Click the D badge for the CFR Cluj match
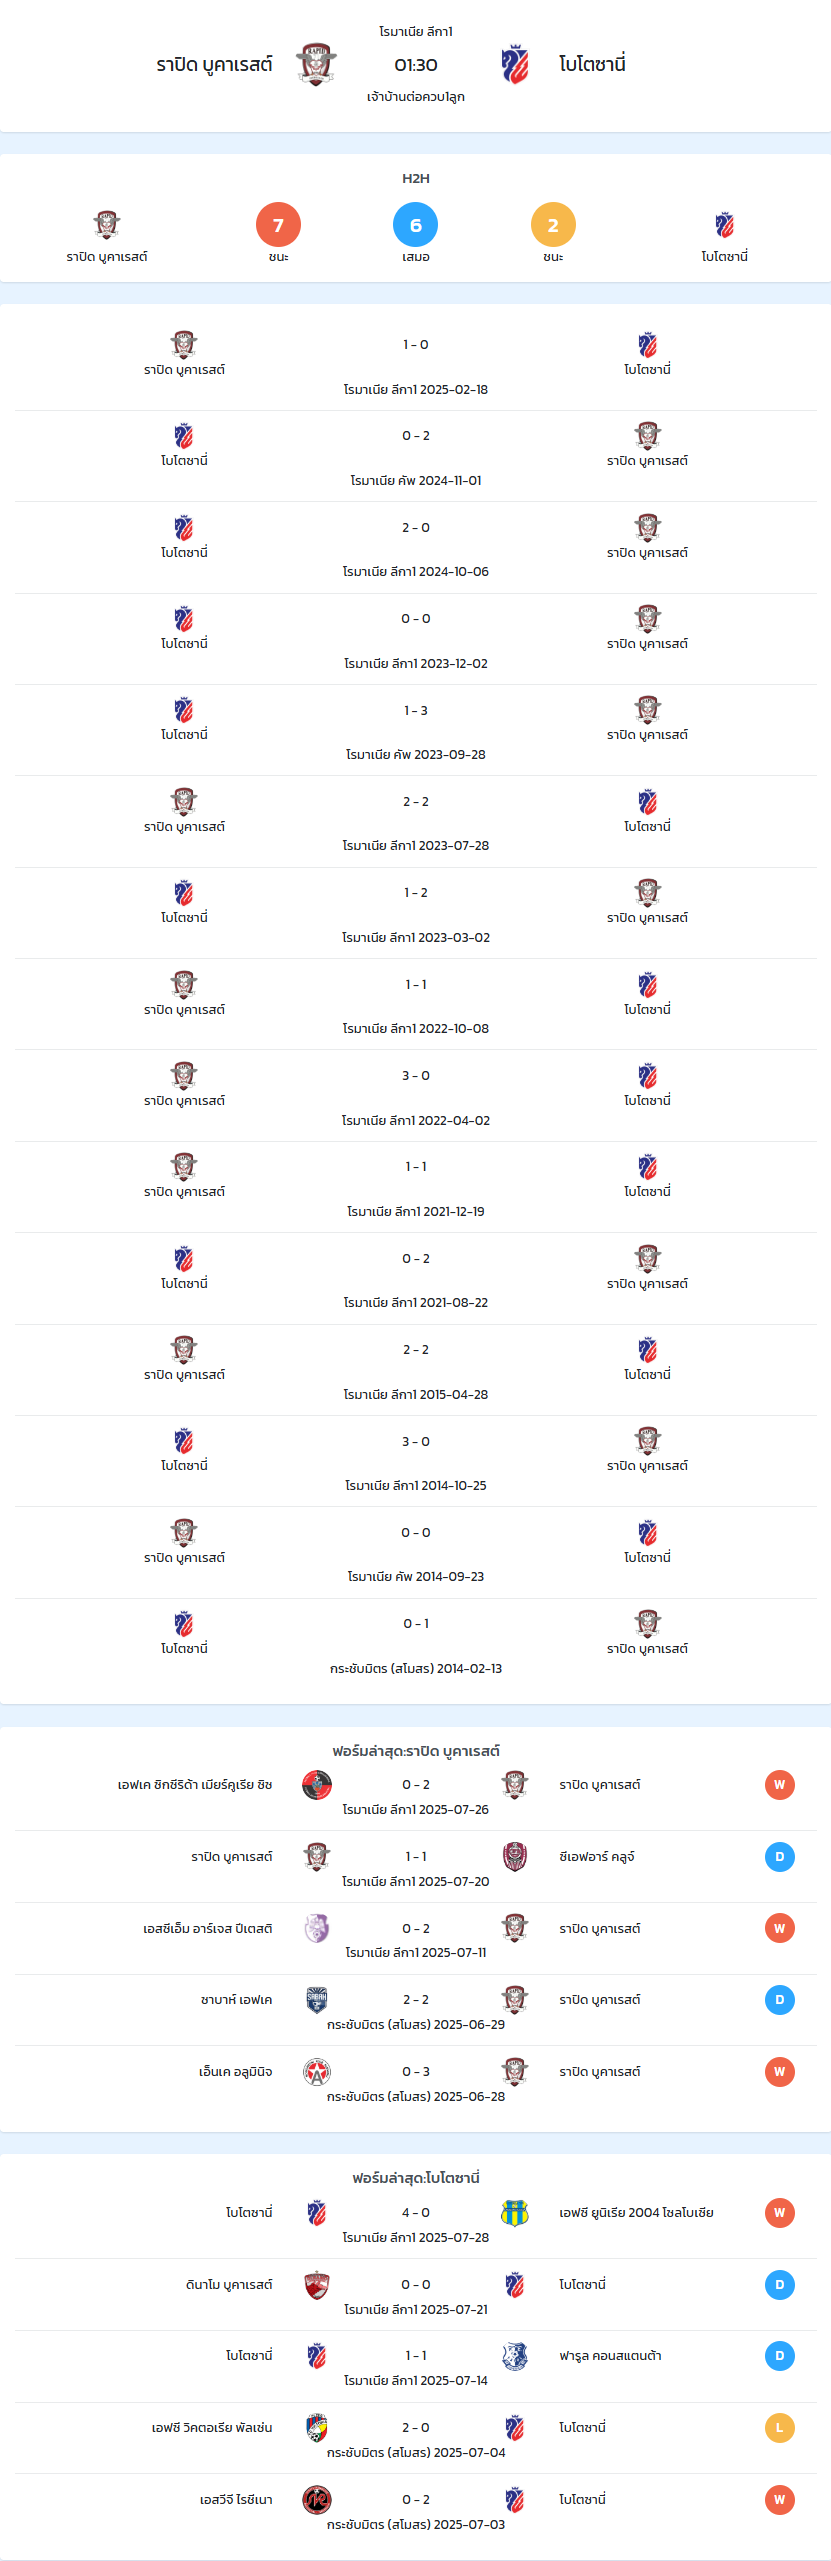This screenshot has height=2561, width=831. click(x=780, y=1857)
